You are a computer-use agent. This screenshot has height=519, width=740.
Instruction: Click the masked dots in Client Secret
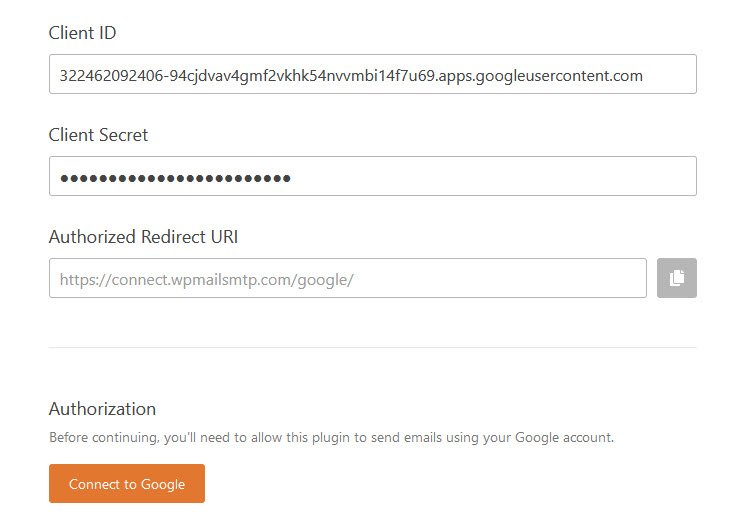pyautogui.click(x=175, y=178)
